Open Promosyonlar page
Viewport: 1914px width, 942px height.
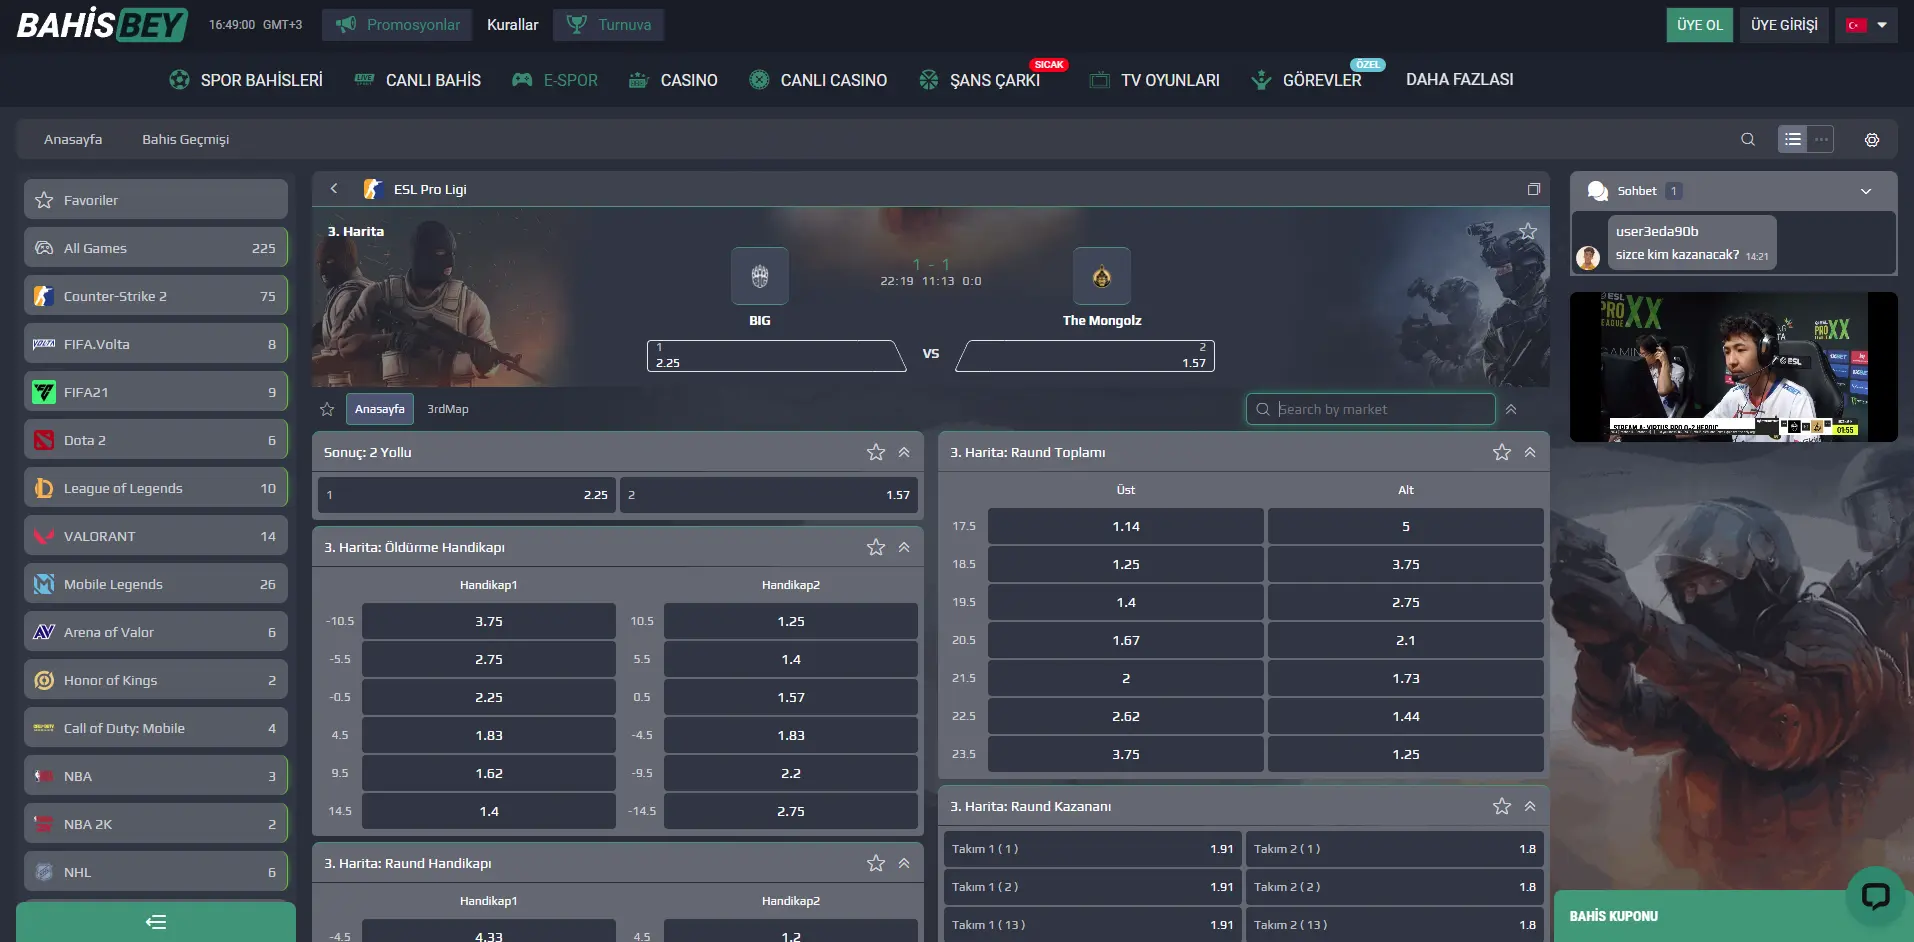click(397, 25)
